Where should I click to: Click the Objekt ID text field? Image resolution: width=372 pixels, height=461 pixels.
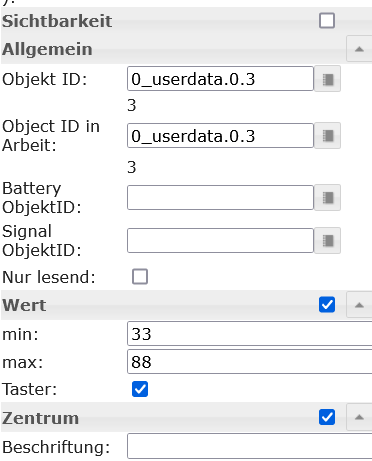coord(220,79)
